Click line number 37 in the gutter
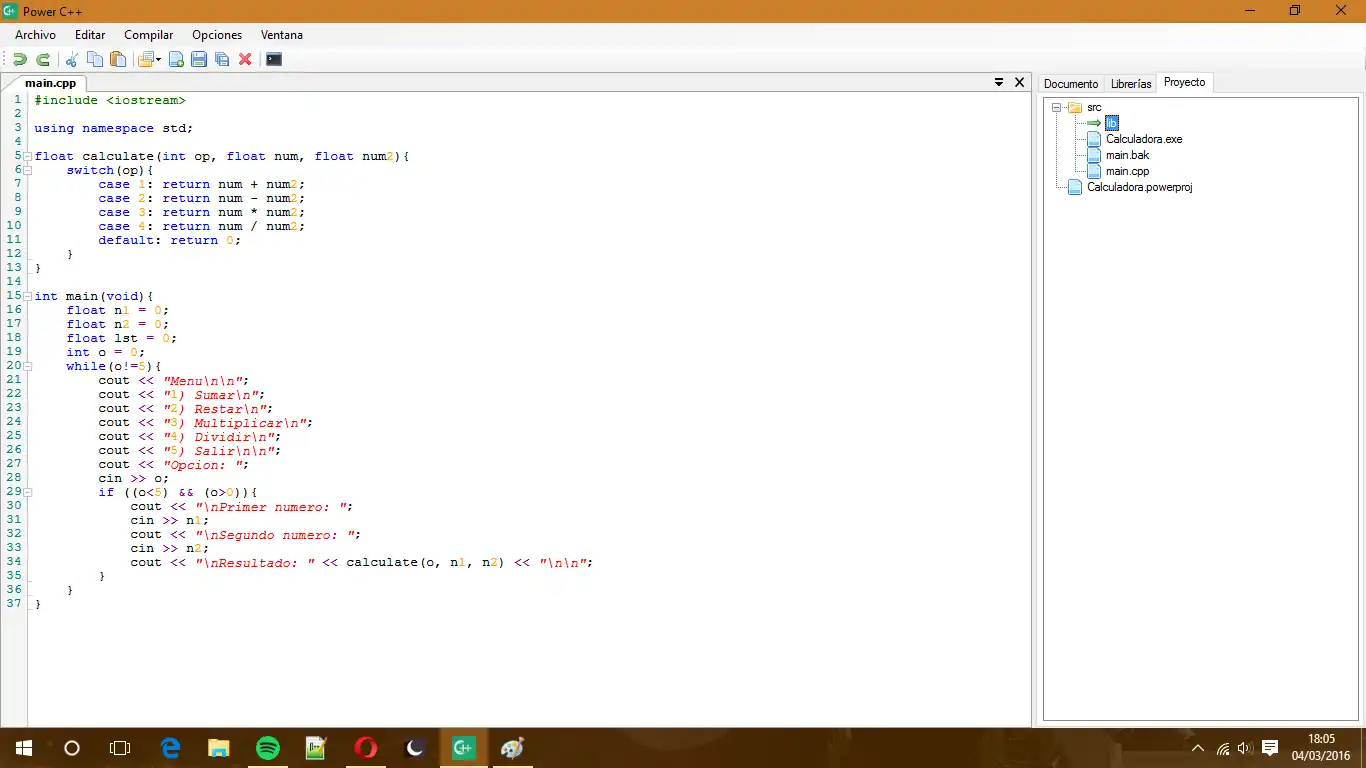Viewport: 1366px width, 768px height. click(x=14, y=604)
